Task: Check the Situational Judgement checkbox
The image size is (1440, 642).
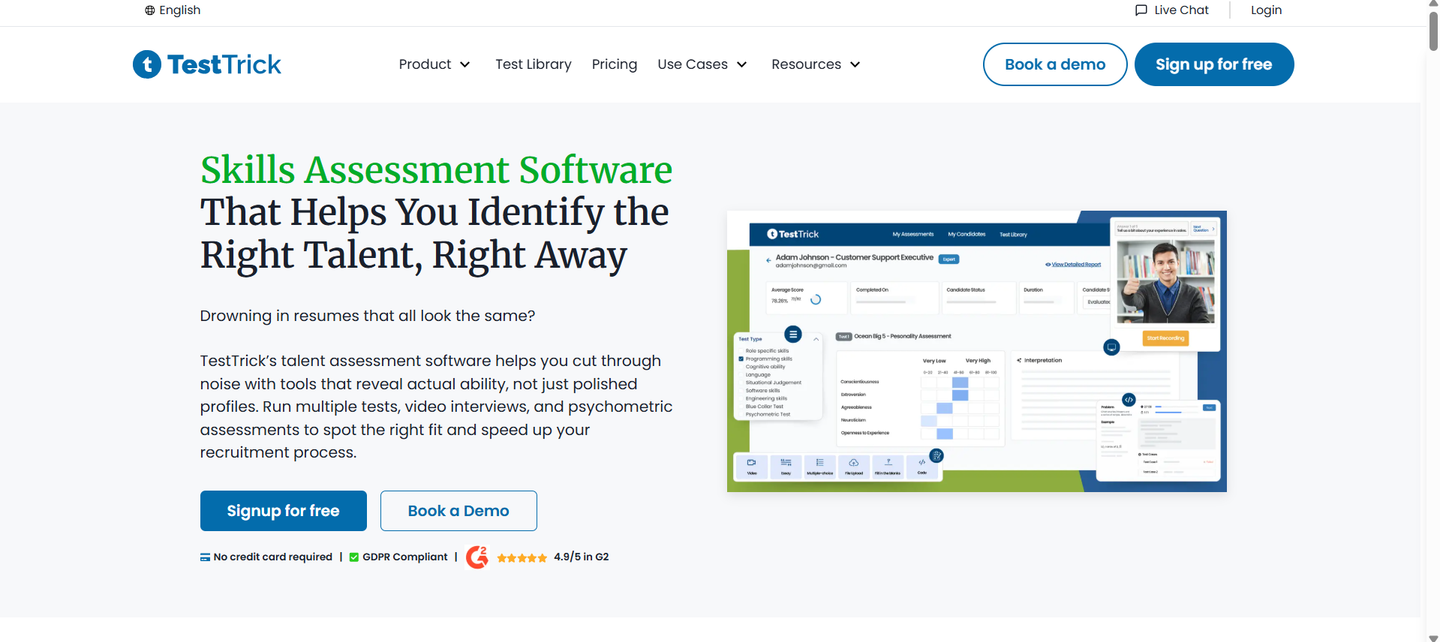Action: [x=741, y=383]
